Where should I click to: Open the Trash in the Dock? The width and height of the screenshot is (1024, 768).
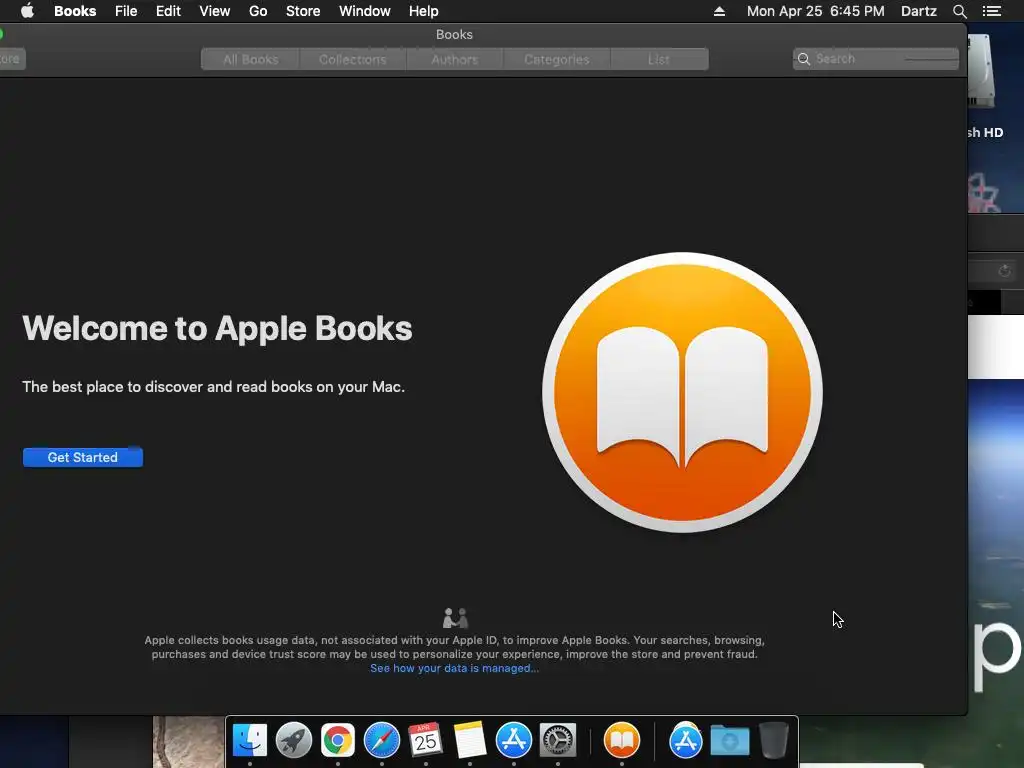point(774,740)
